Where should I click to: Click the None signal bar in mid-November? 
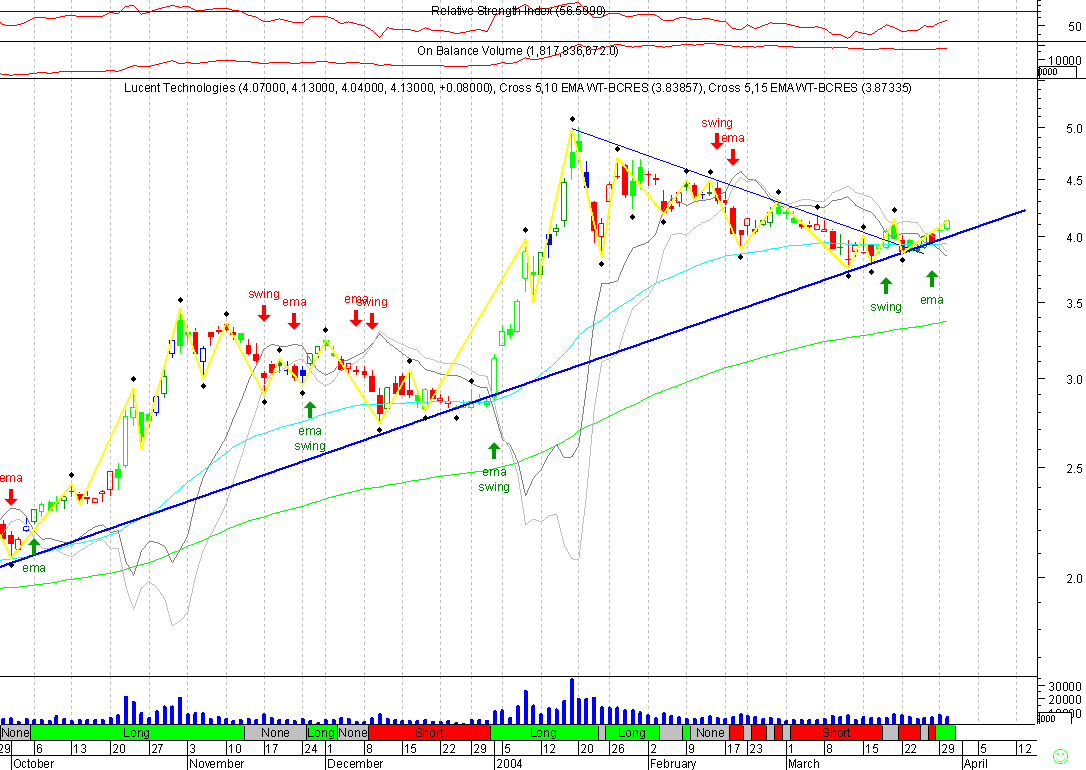275,733
